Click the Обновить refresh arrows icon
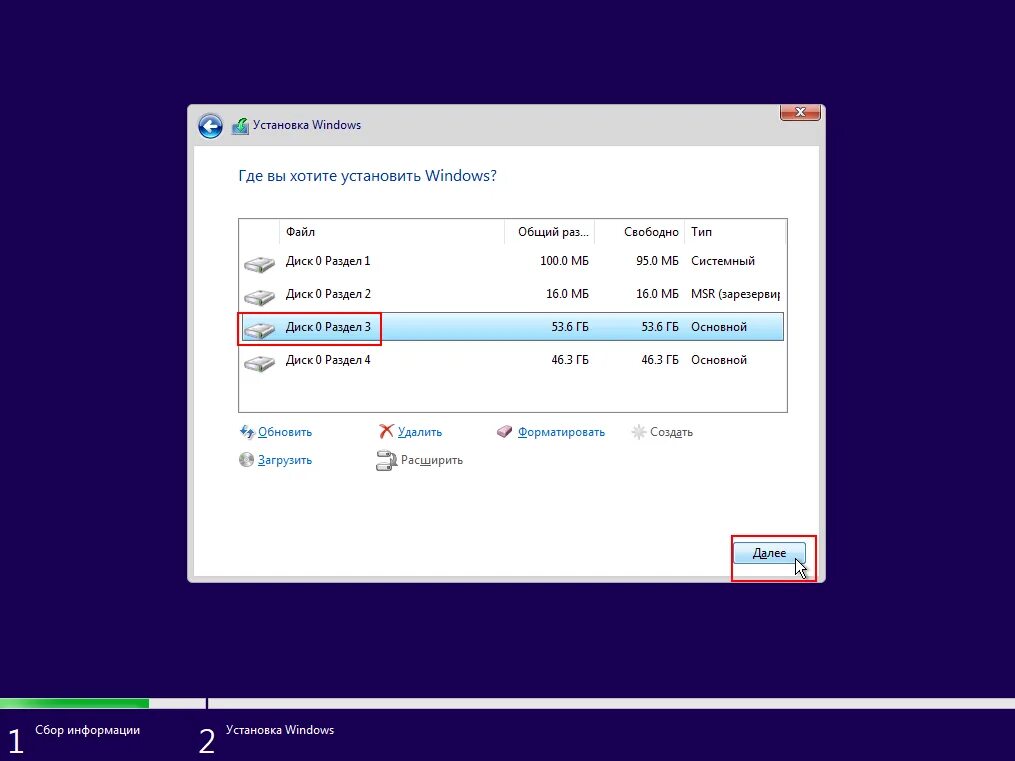This screenshot has height=761, width=1015. [x=247, y=432]
